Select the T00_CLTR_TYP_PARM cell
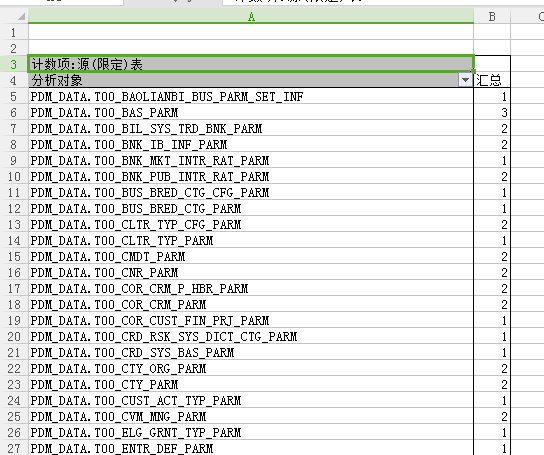The width and height of the screenshot is (544, 455). pyautogui.click(x=251, y=241)
